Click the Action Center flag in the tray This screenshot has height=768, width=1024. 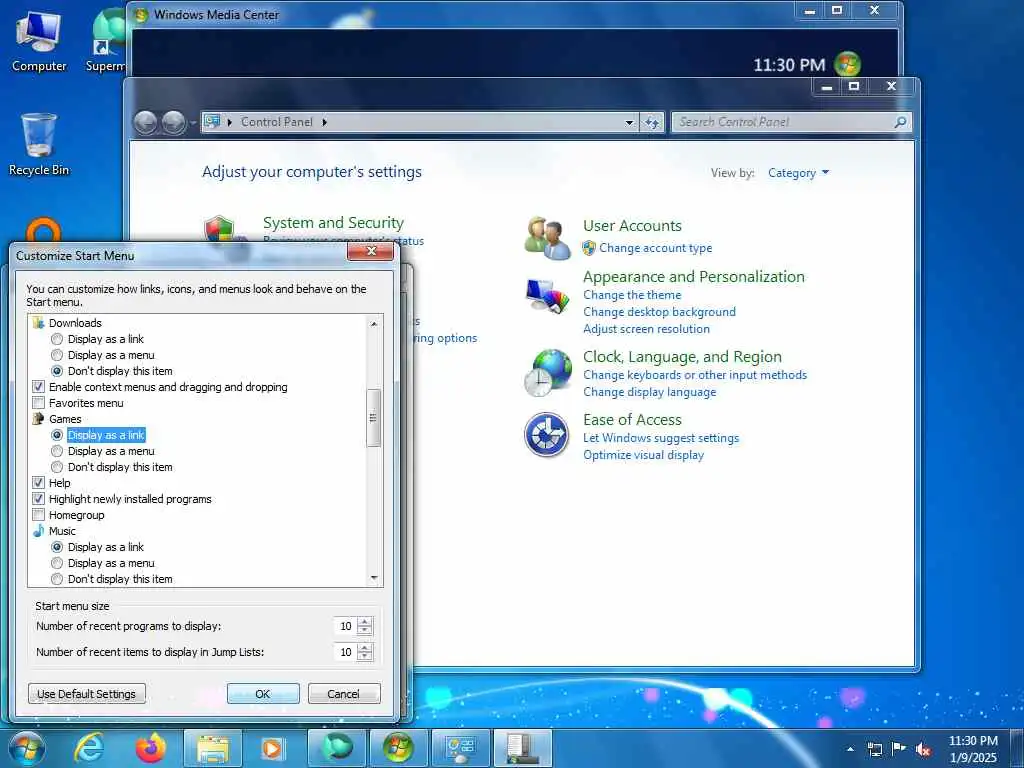(899, 749)
